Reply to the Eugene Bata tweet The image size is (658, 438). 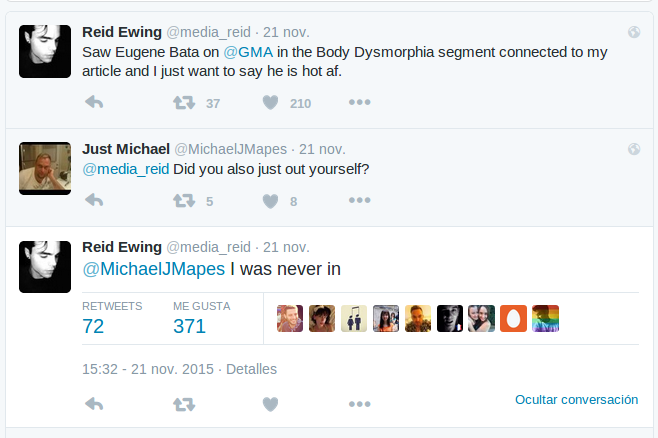[95, 103]
